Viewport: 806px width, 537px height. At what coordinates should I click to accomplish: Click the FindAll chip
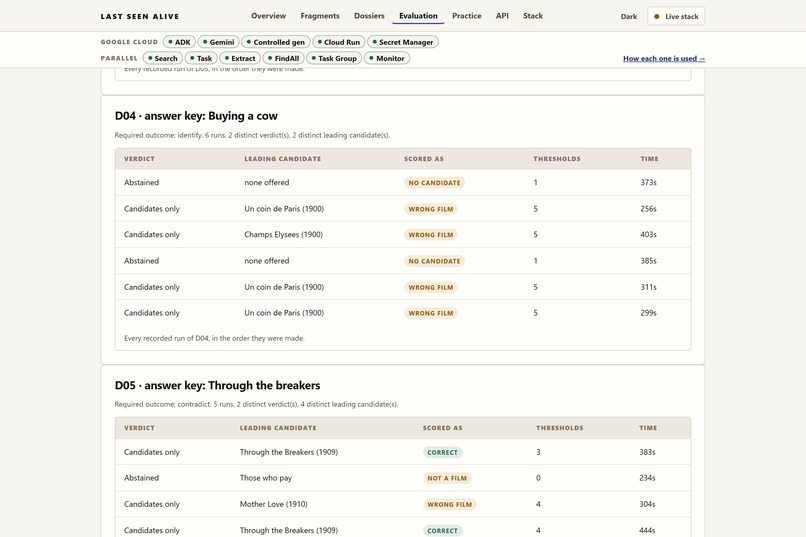point(283,58)
